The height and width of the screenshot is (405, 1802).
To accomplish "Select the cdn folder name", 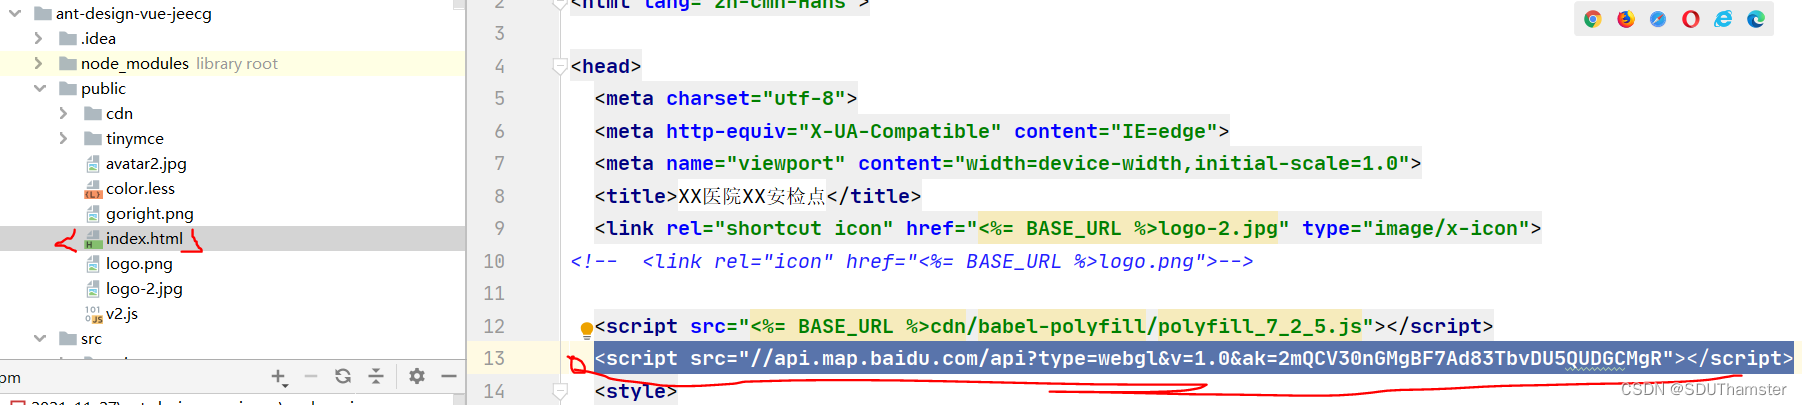I will [x=119, y=114].
